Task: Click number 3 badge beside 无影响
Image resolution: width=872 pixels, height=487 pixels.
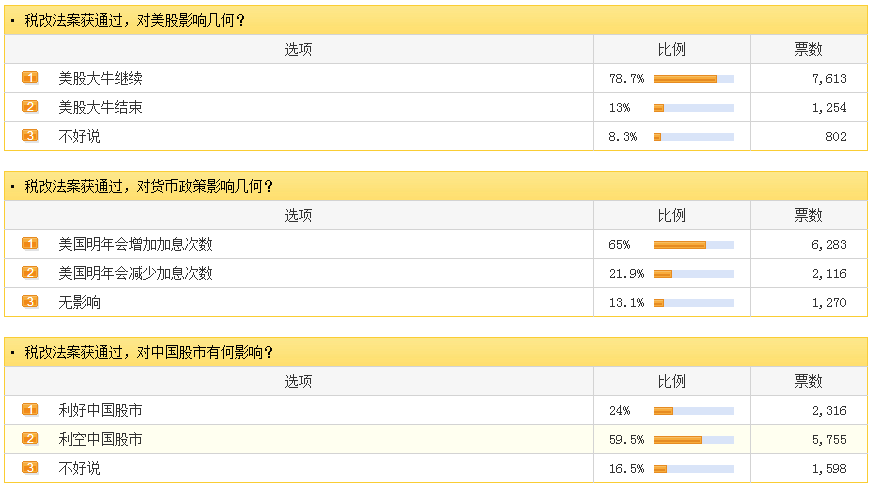Action: click(x=30, y=301)
